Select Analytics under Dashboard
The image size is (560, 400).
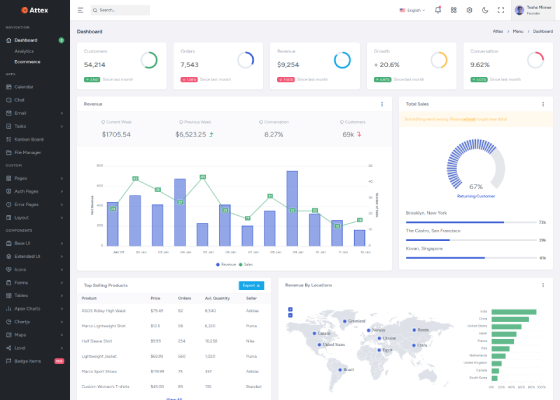(24, 51)
